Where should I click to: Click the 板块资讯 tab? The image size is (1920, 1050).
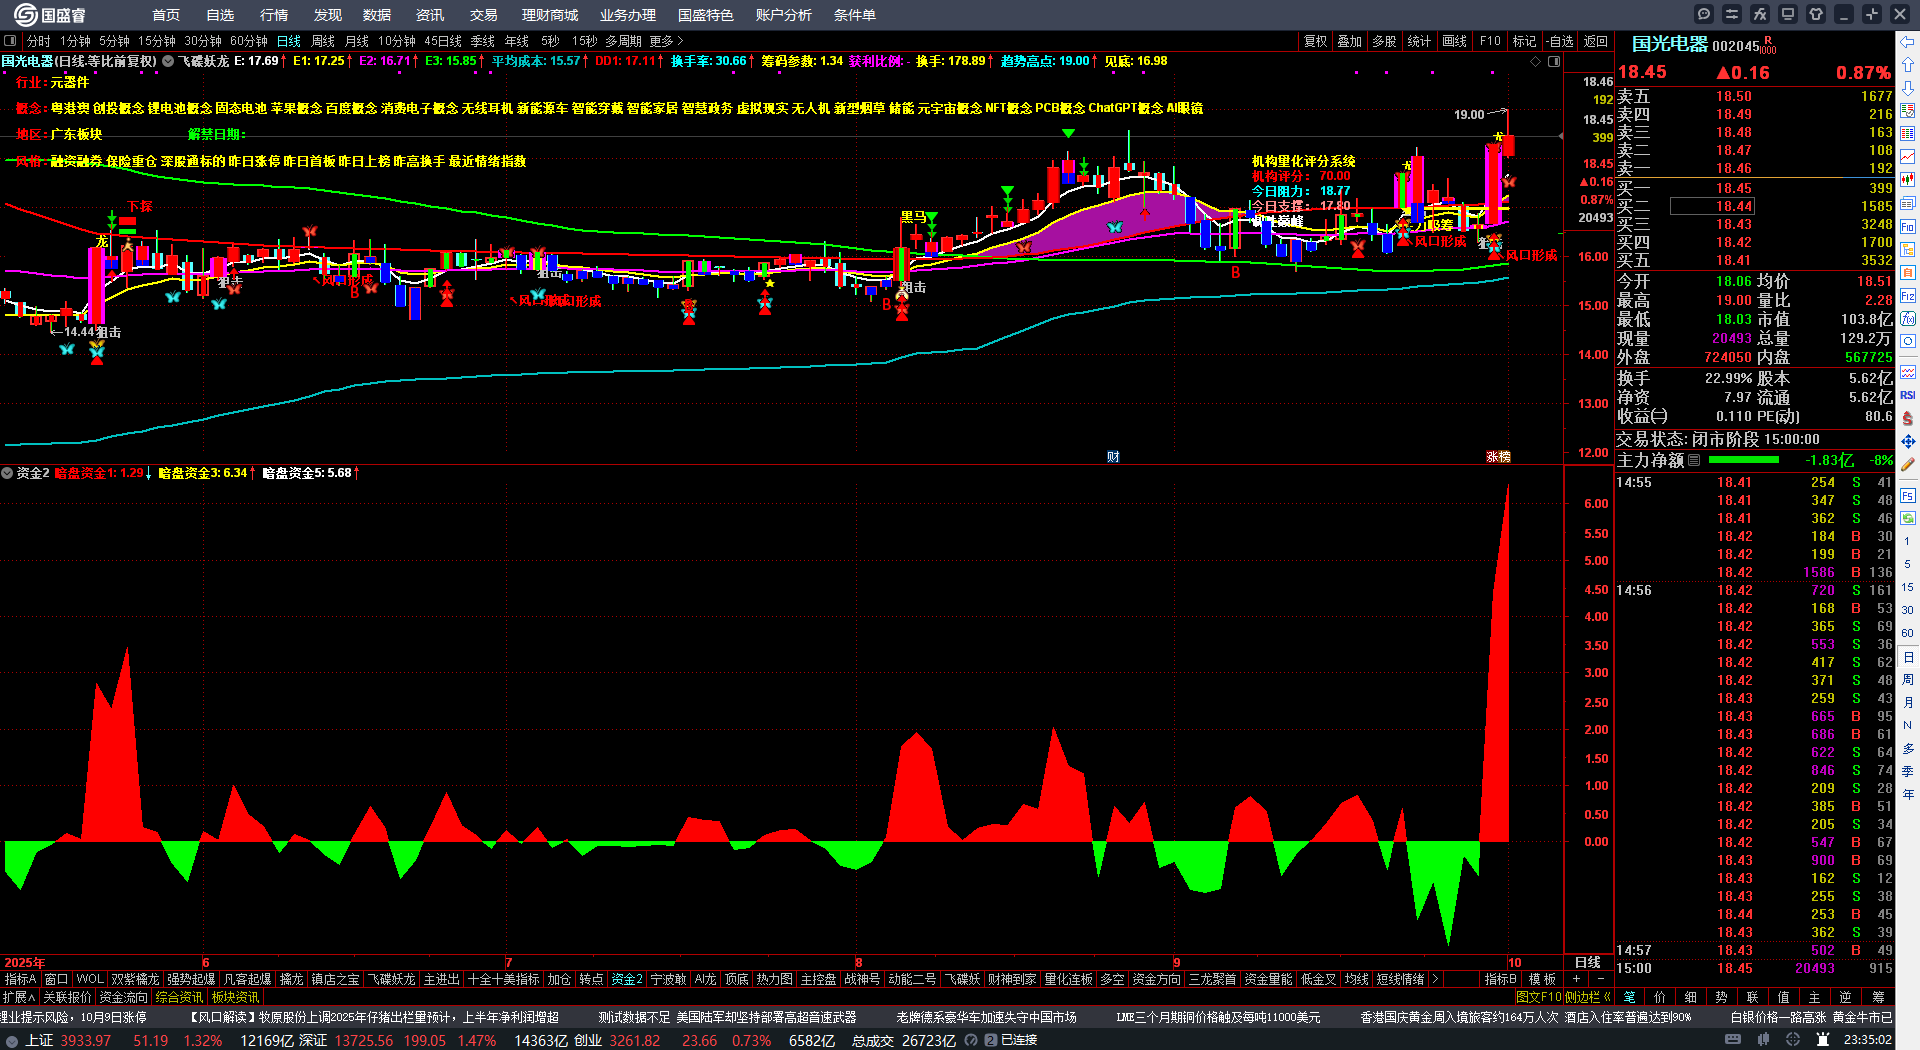[x=235, y=997]
